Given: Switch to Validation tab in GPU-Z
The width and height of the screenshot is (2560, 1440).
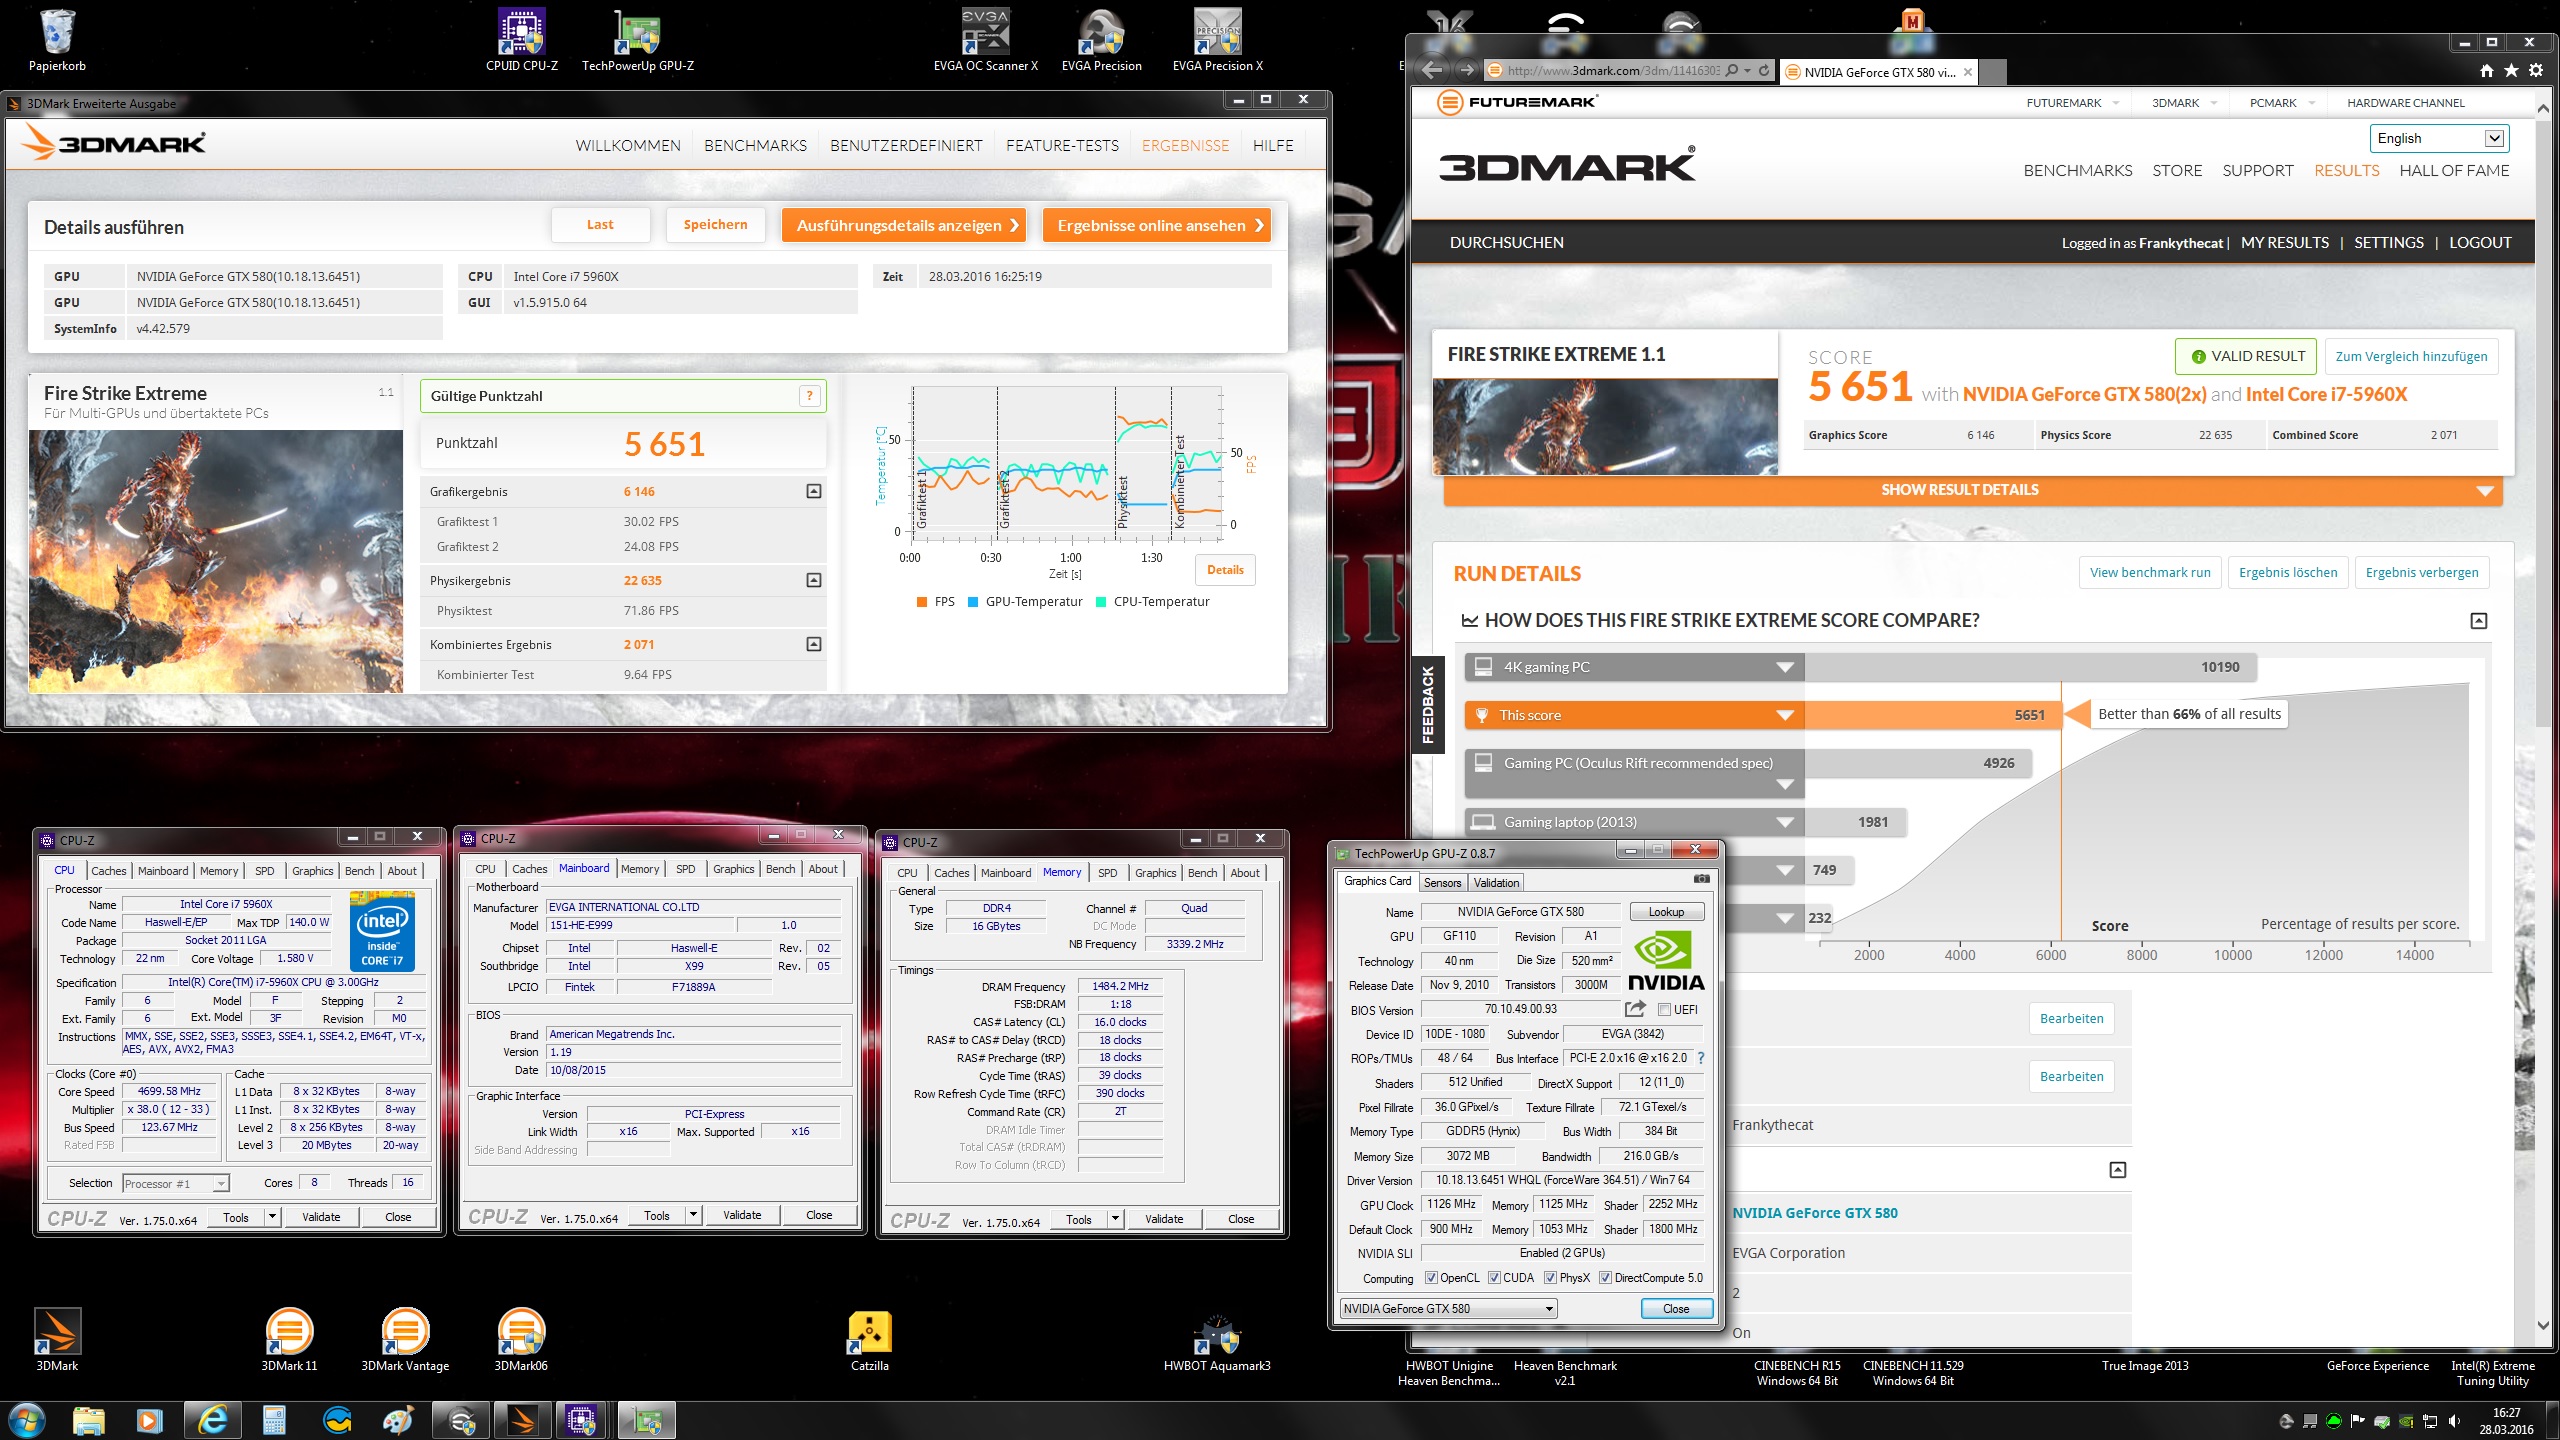Looking at the screenshot, I should pyautogui.click(x=1496, y=882).
